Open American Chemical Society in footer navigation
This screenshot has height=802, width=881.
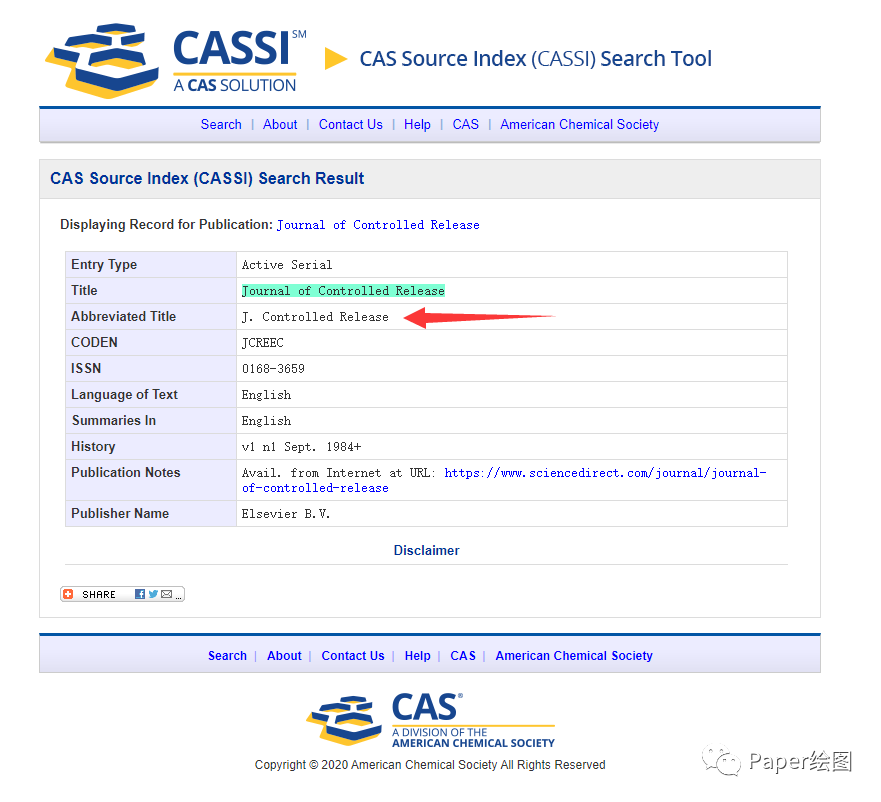point(574,656)
